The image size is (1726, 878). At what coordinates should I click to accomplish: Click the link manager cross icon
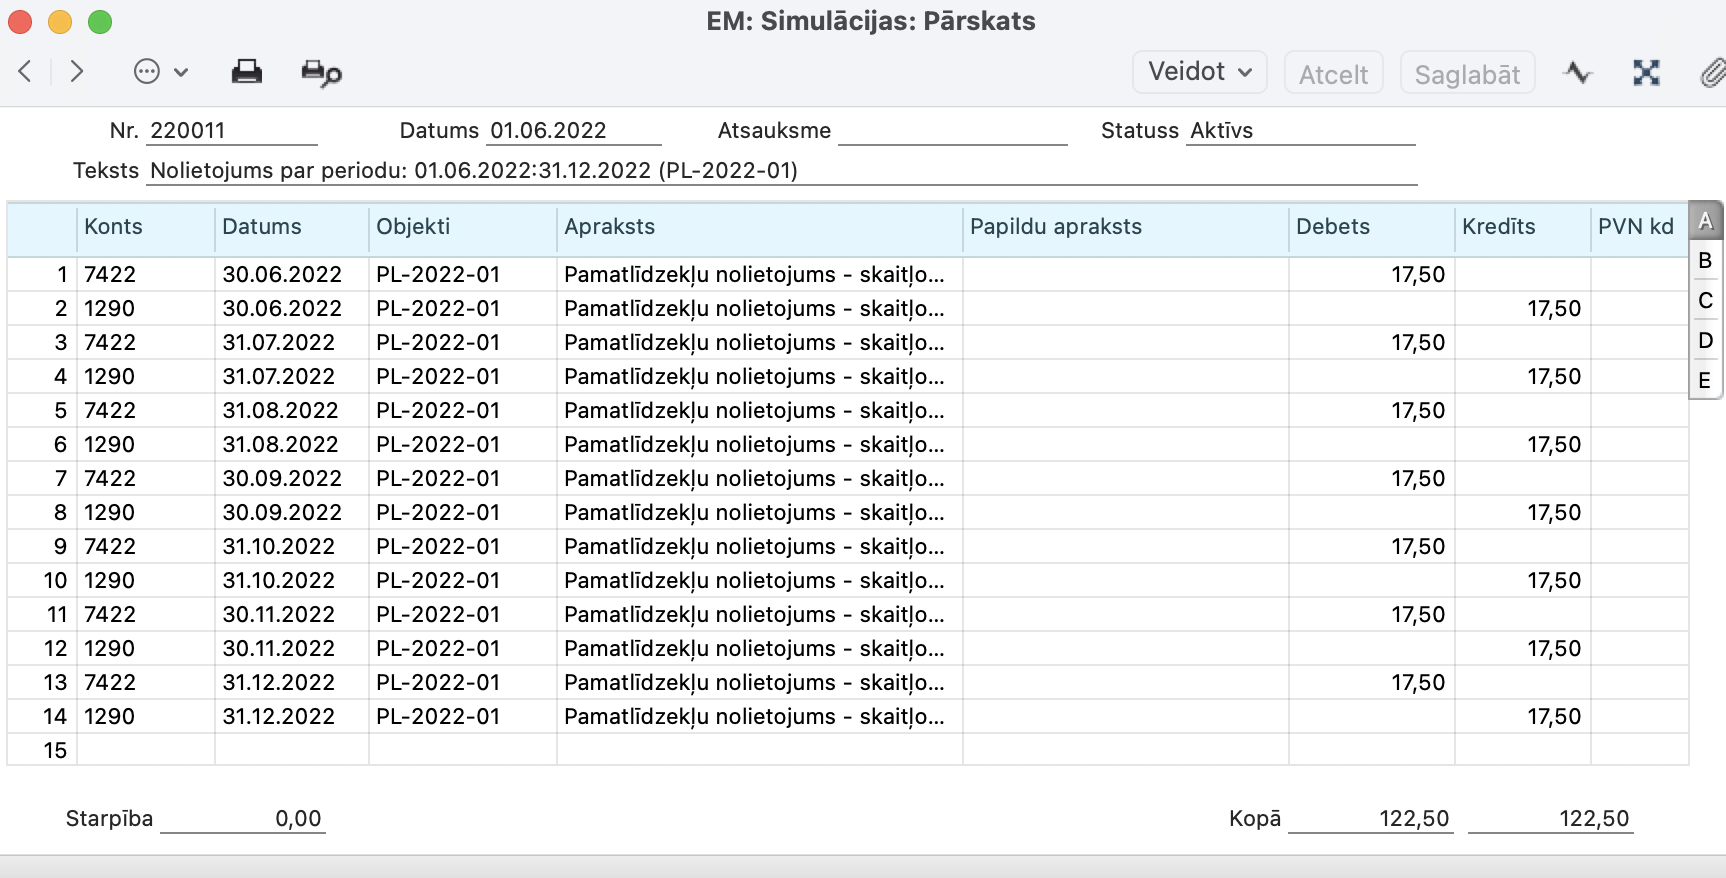click(x=1646, y=73)
